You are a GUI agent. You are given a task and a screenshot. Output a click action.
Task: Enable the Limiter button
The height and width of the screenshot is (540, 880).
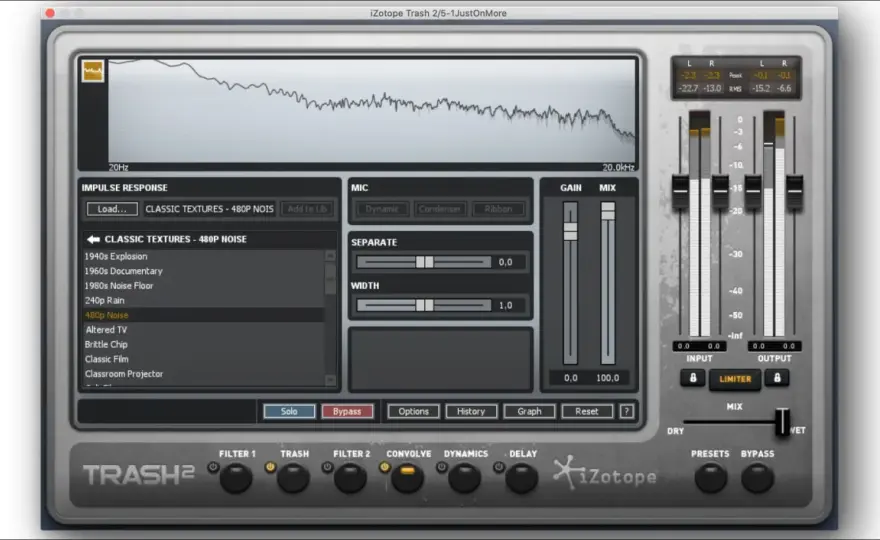[735, 379]
